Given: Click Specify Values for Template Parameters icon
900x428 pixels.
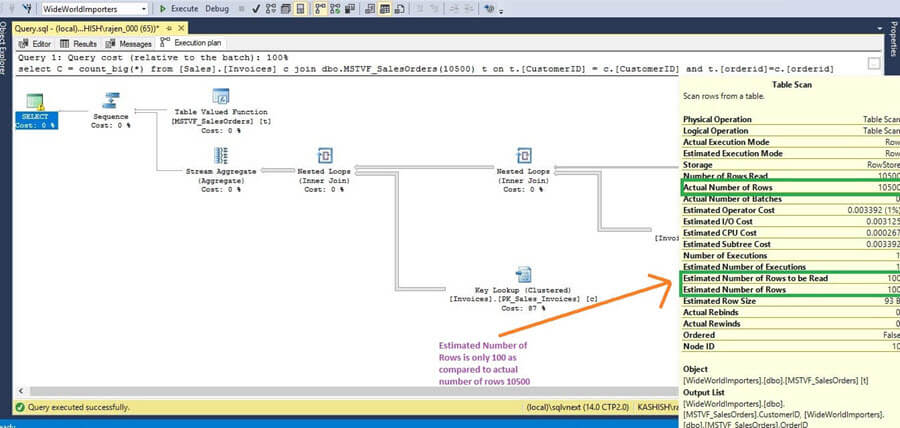Looking at the screenshot, I should (488, 9).
